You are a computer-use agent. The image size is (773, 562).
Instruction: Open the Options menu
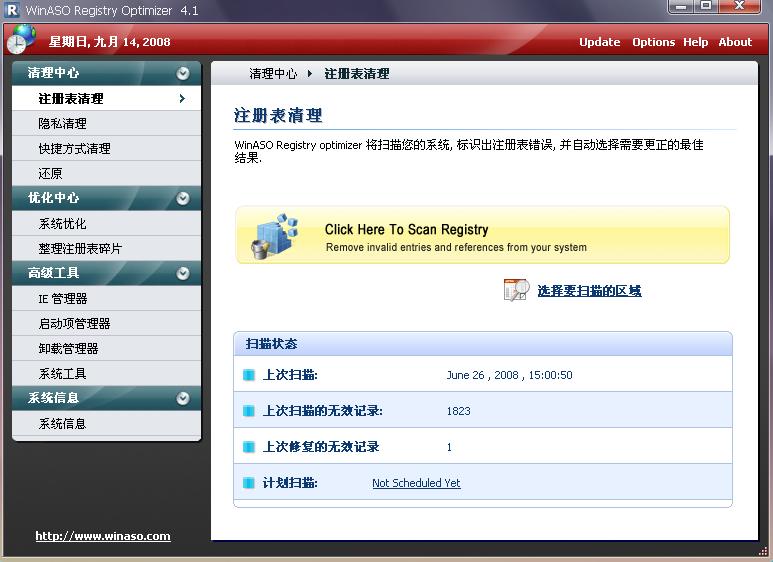coord(654,42)
